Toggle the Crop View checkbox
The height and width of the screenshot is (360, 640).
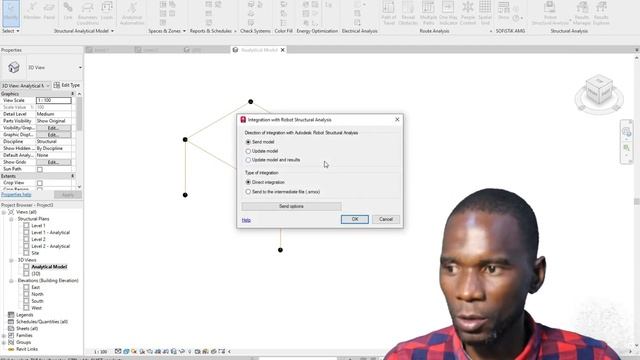point(40,183)
